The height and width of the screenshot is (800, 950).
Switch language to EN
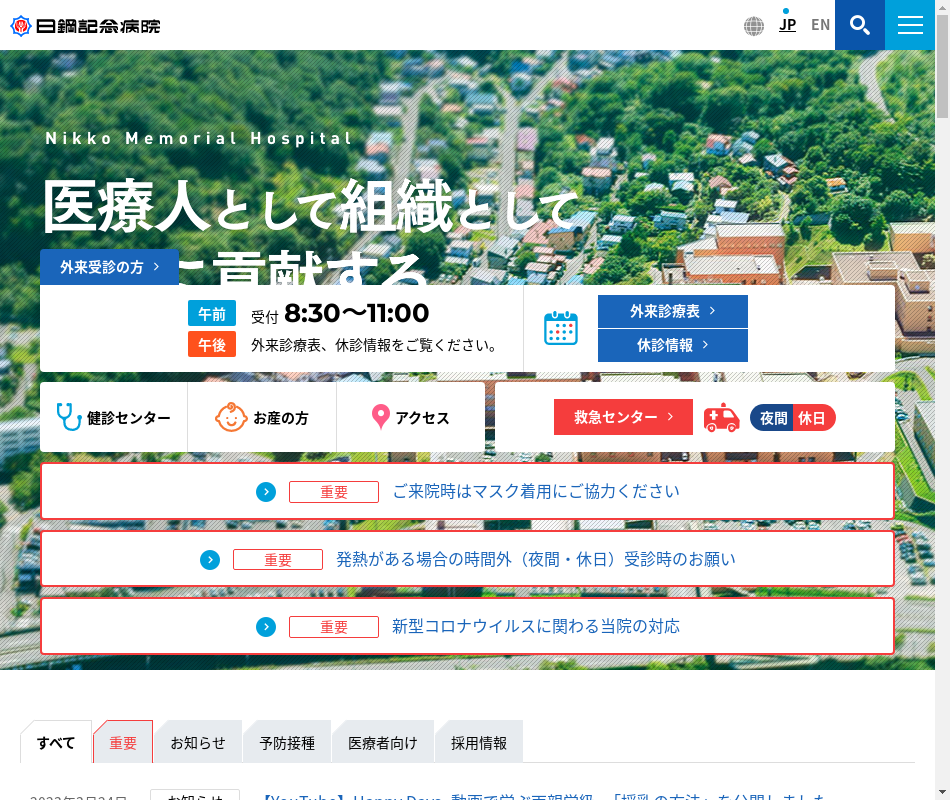(x=820, y=25)
